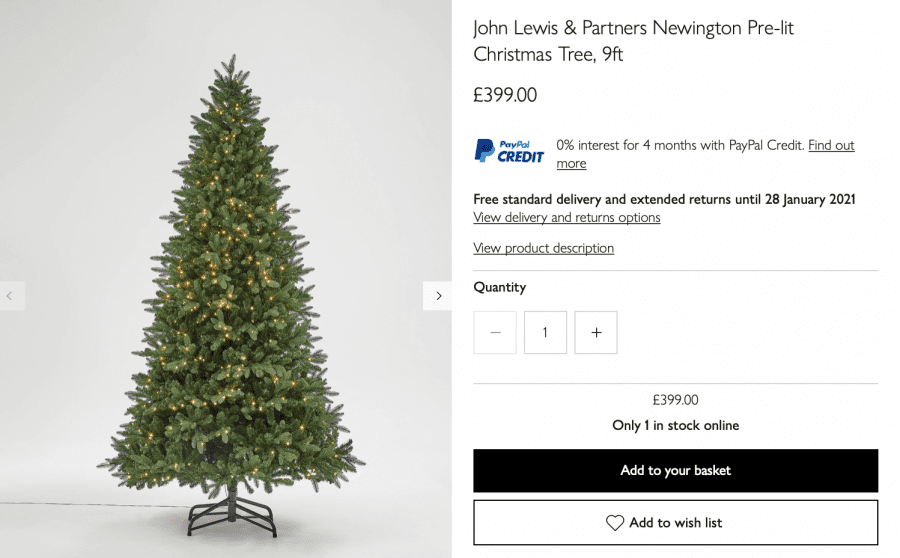This screenshot has height=558, width=900.
Task: Go to previous product image with left arrow
Action: 11,296
